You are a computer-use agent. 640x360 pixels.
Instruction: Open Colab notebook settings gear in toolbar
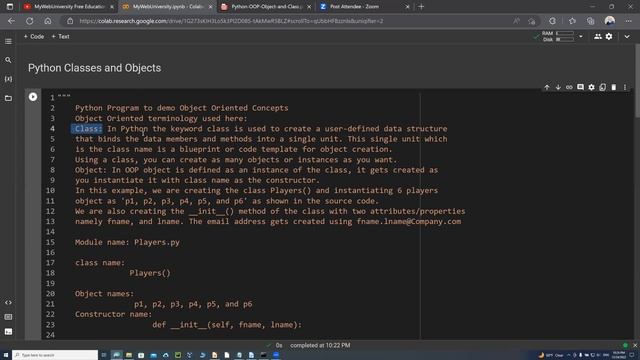pyautogui.click(x=609, y=36)
